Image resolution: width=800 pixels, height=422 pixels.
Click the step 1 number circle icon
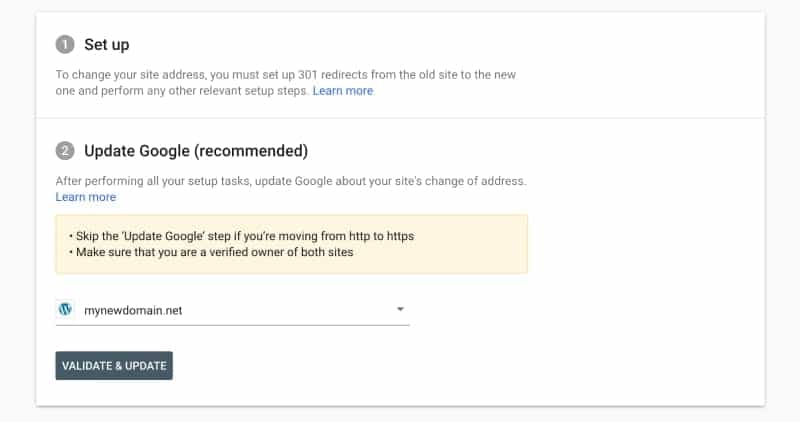tap(65, 45)
